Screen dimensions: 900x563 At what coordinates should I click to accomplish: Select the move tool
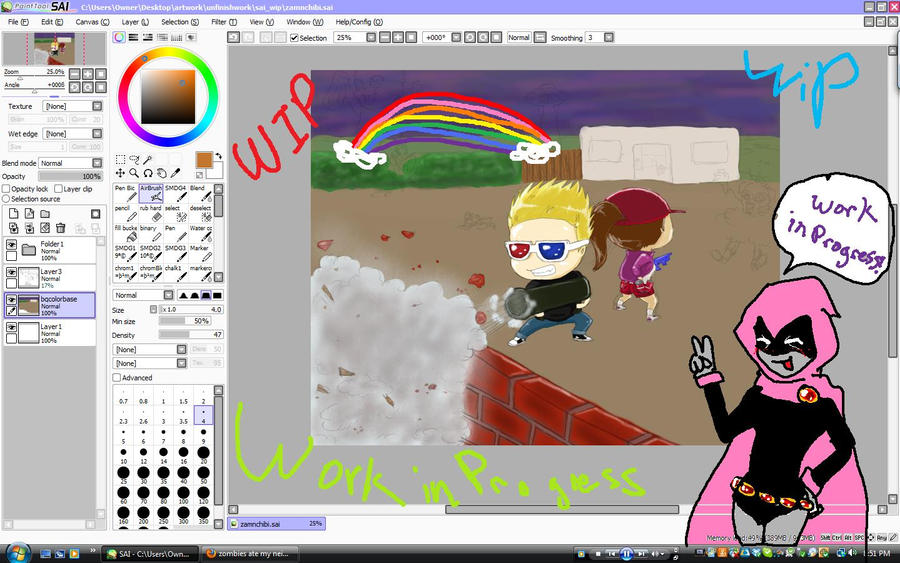click(120, 173)
